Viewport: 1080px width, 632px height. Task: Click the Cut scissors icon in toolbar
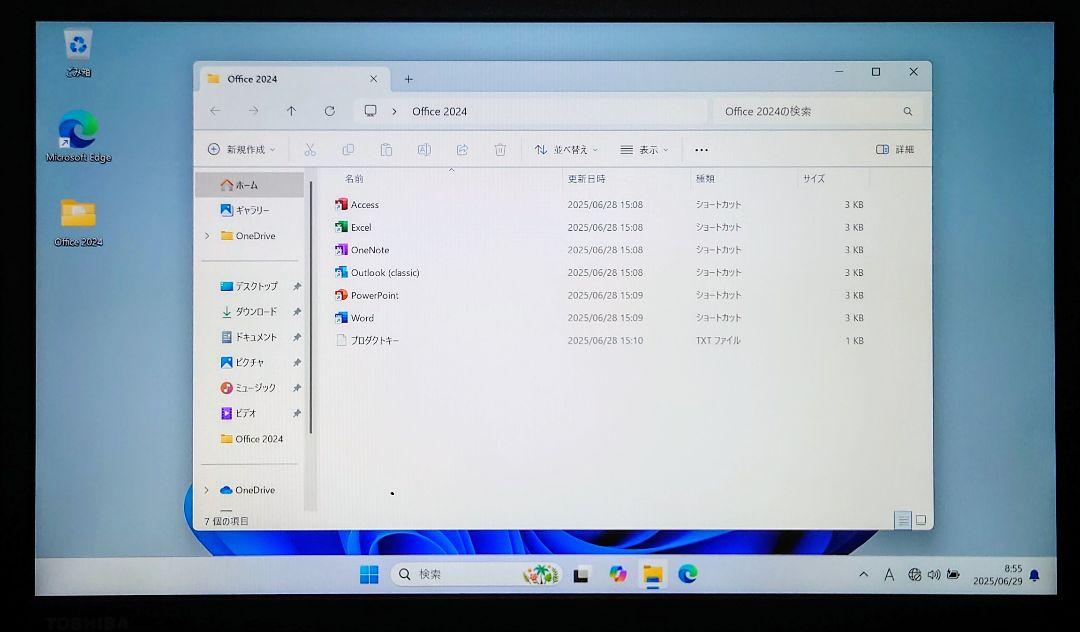310,149
